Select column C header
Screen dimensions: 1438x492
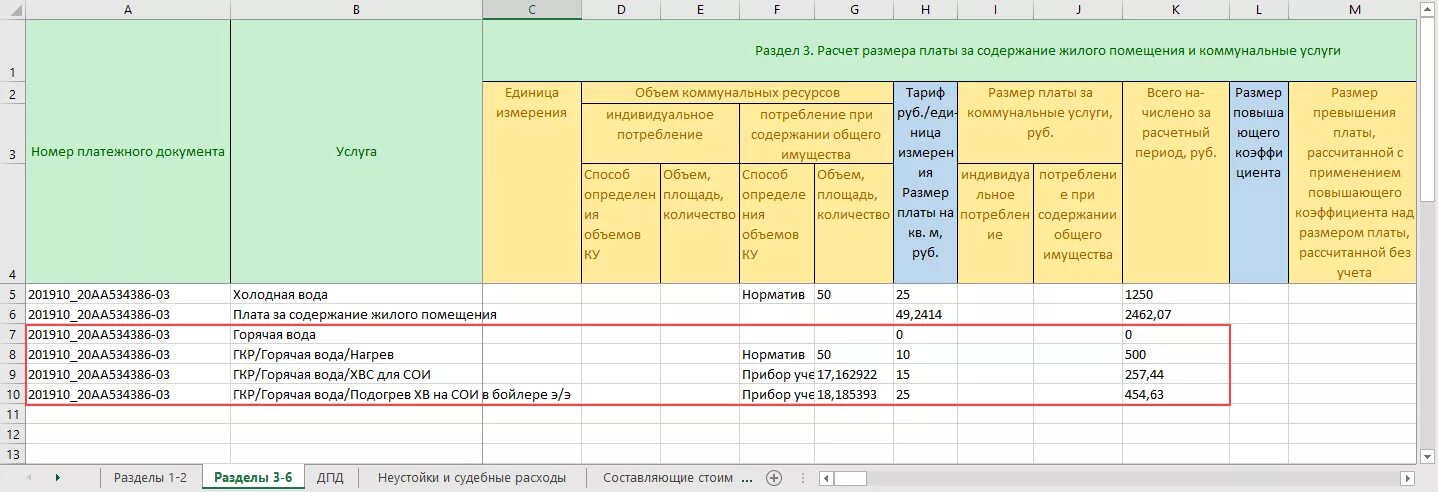[532, 9]
